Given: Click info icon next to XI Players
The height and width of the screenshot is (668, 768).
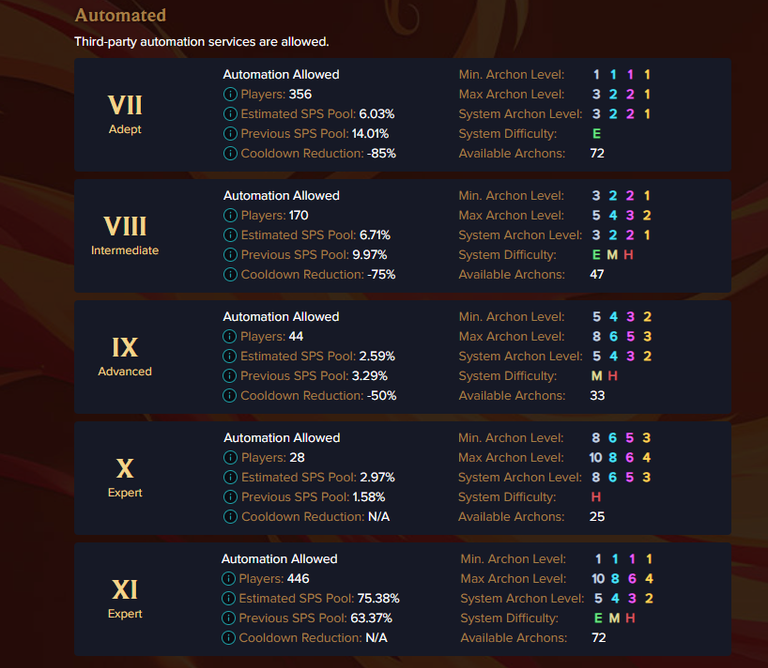Looking at the screenshot, I should click(x=228, y=579).
